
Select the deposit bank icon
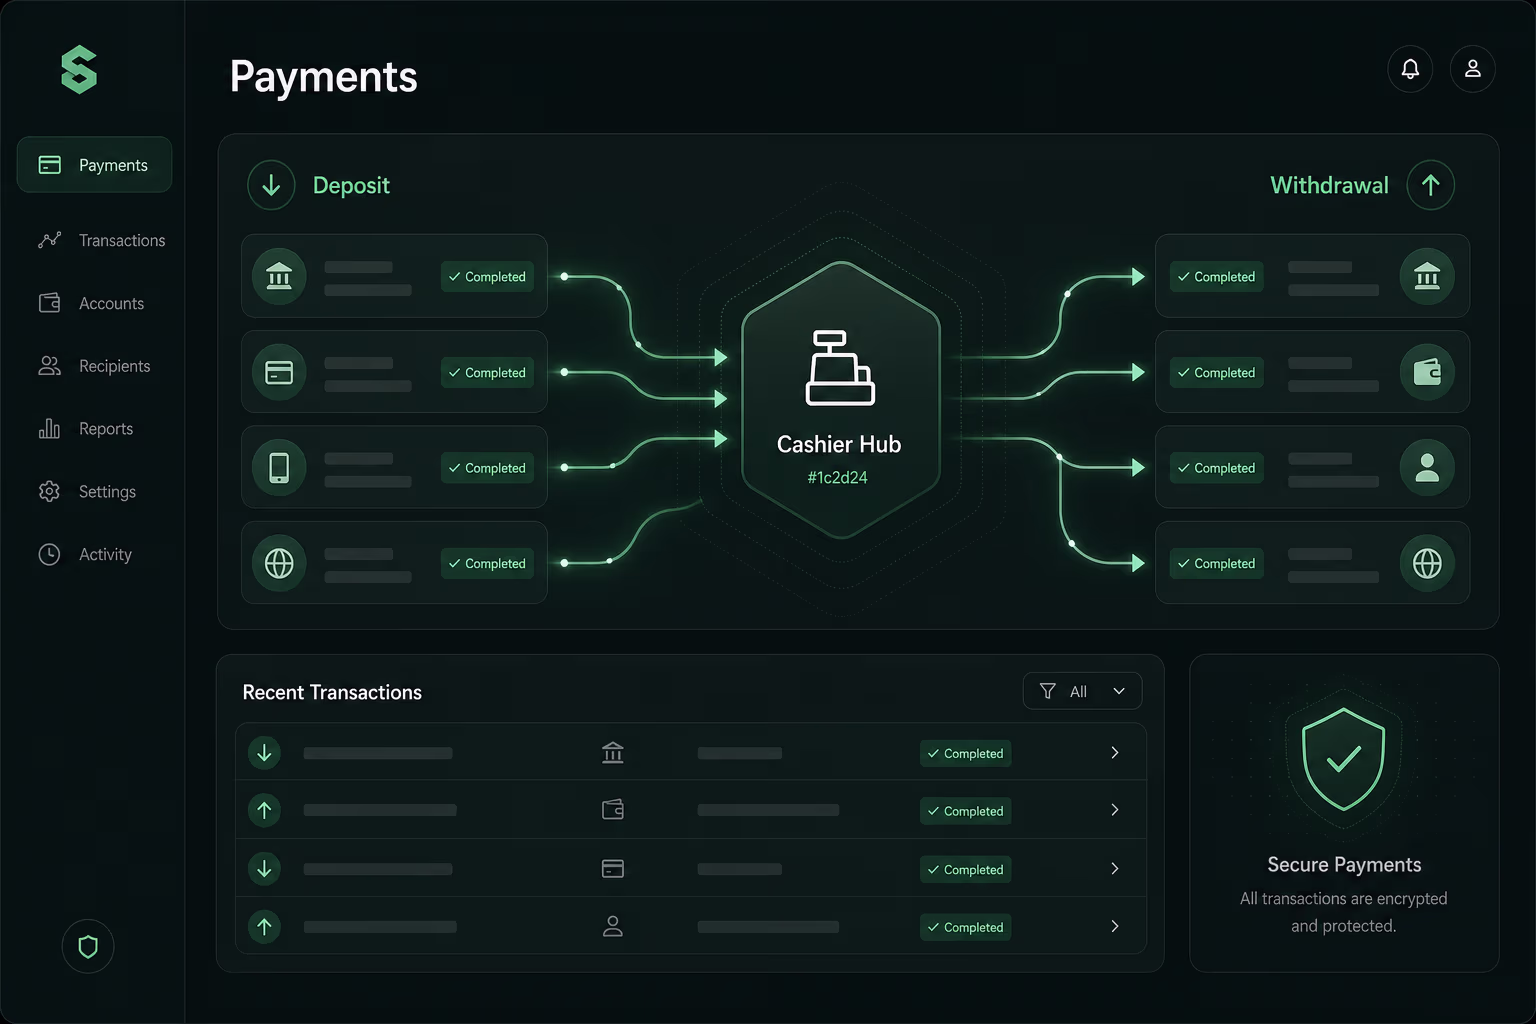pyautogui.click(x=279, y=276)
